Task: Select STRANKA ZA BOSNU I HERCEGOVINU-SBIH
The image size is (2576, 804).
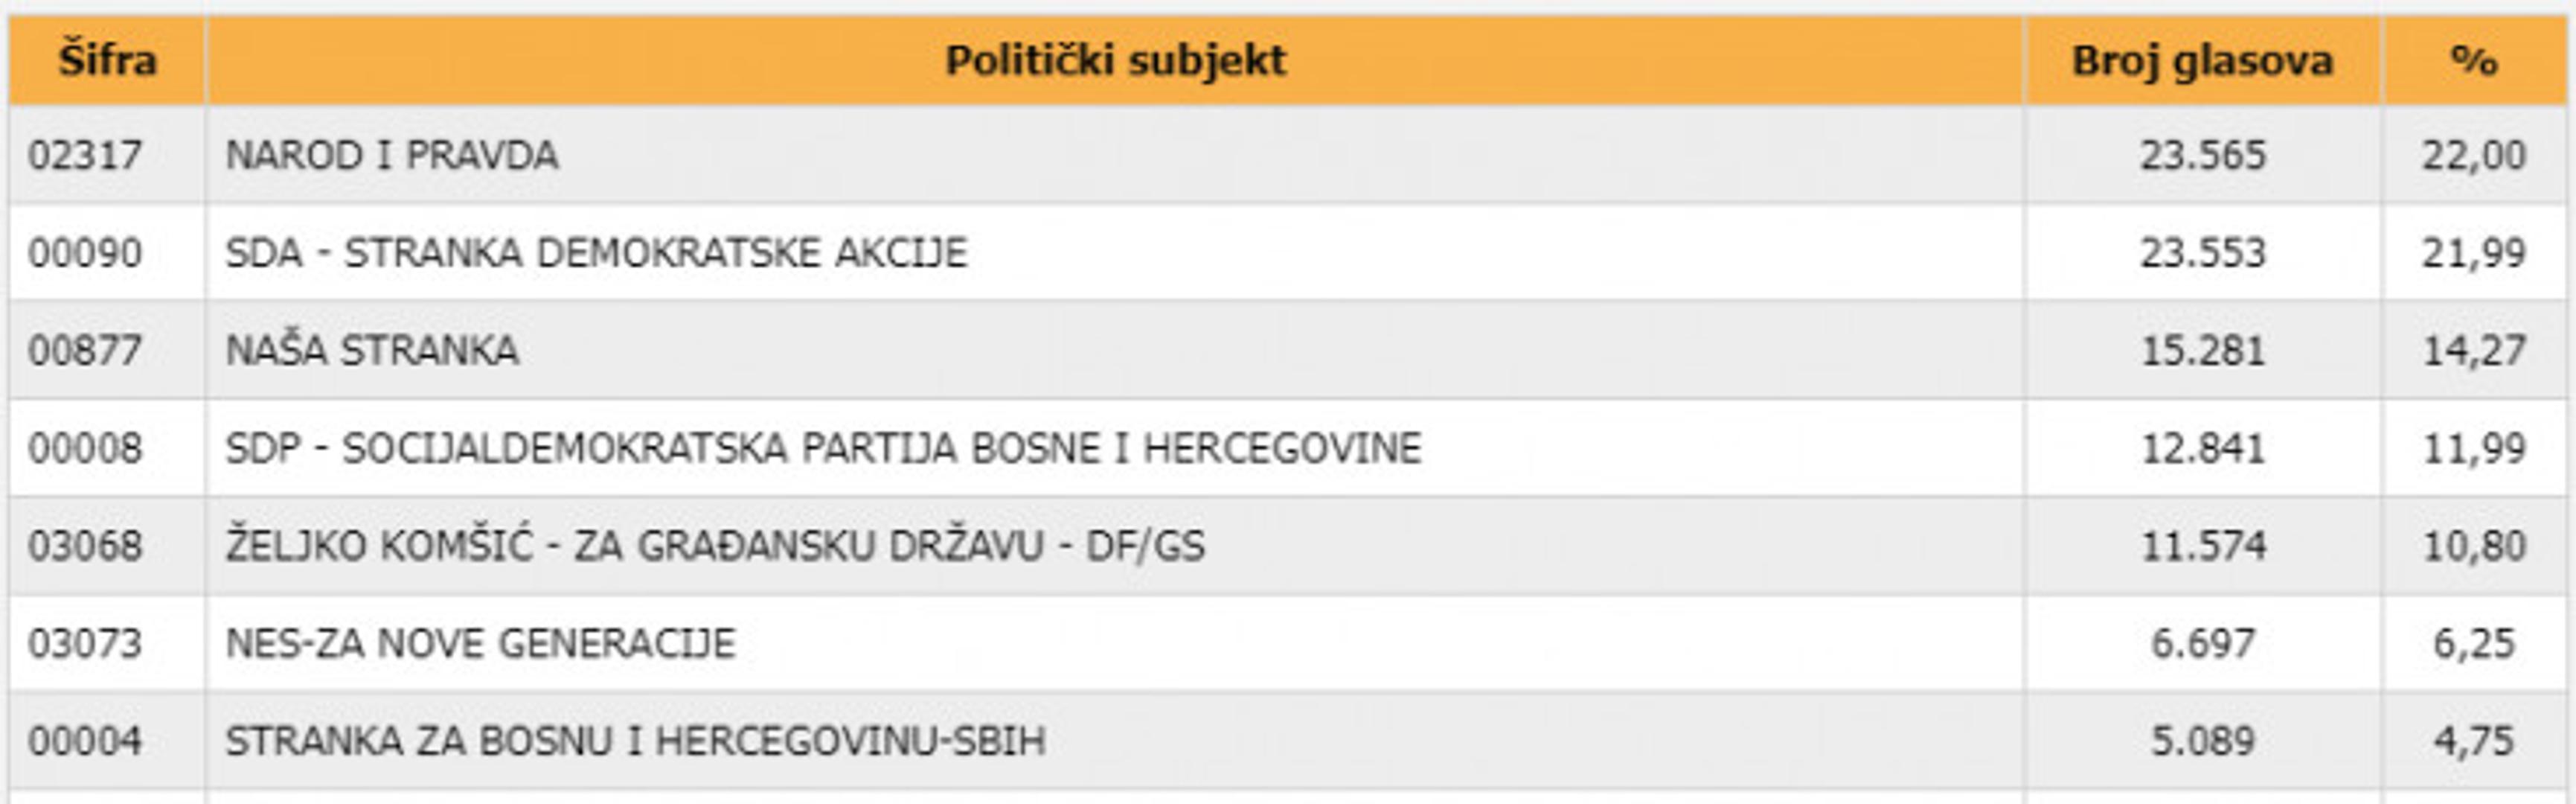Action: [636, 741]
